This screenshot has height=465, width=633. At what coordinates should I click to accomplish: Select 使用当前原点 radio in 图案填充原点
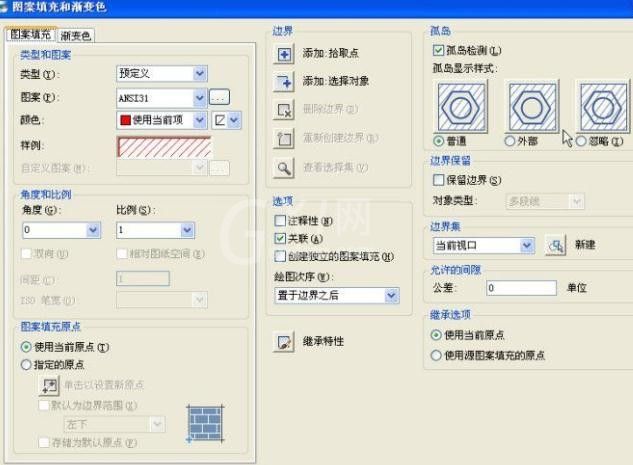26,347
